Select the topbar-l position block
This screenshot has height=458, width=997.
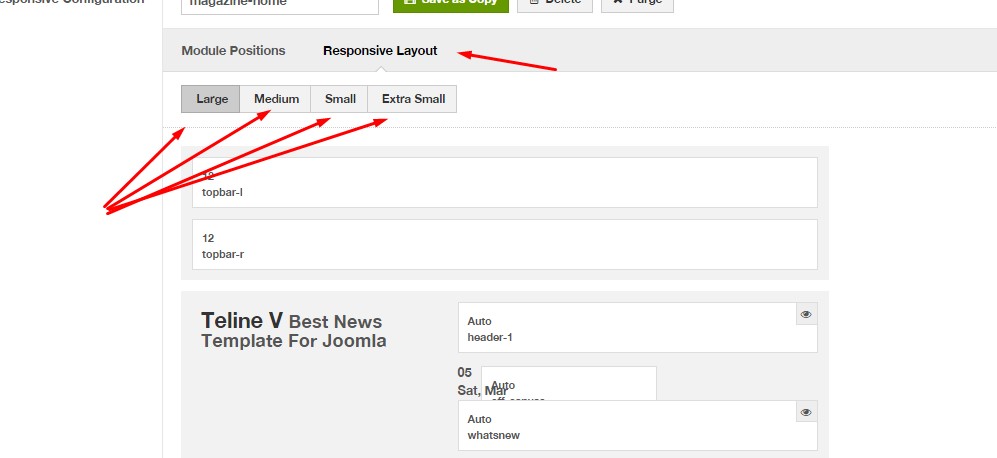tap(505, 183)
